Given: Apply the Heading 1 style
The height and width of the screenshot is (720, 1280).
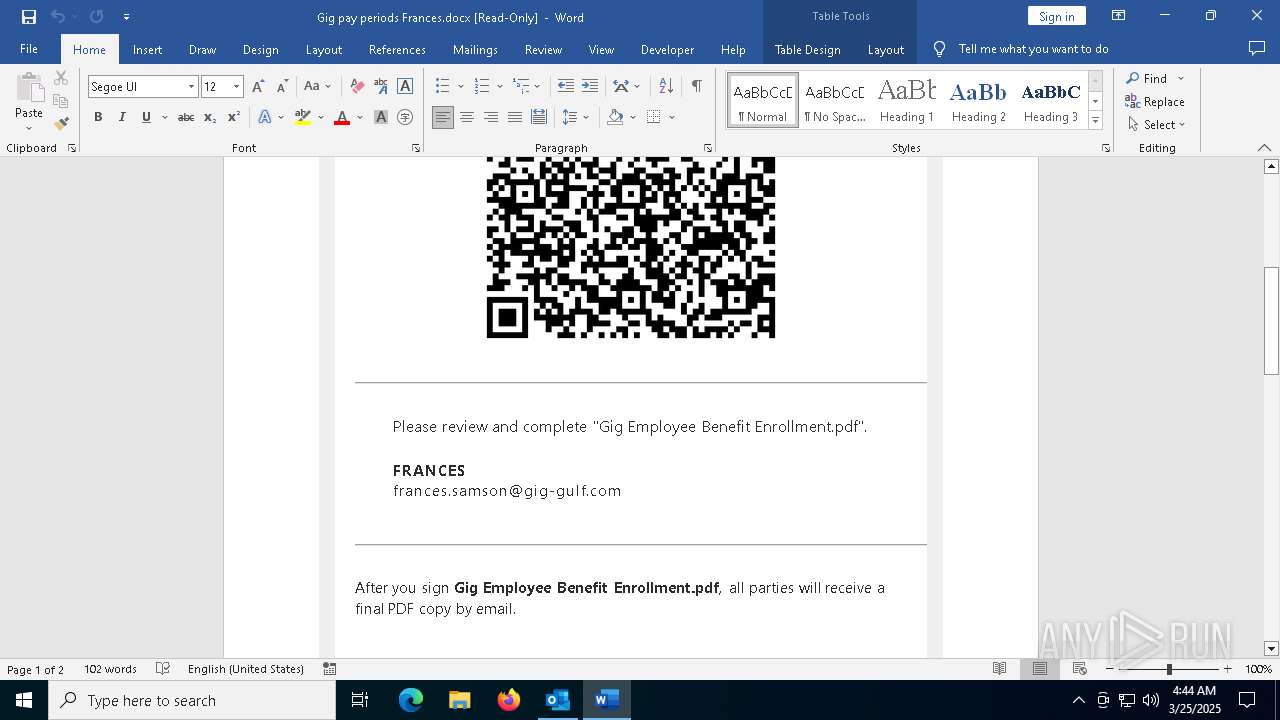Looking at the screenshot, I should [x=907, y=101].
